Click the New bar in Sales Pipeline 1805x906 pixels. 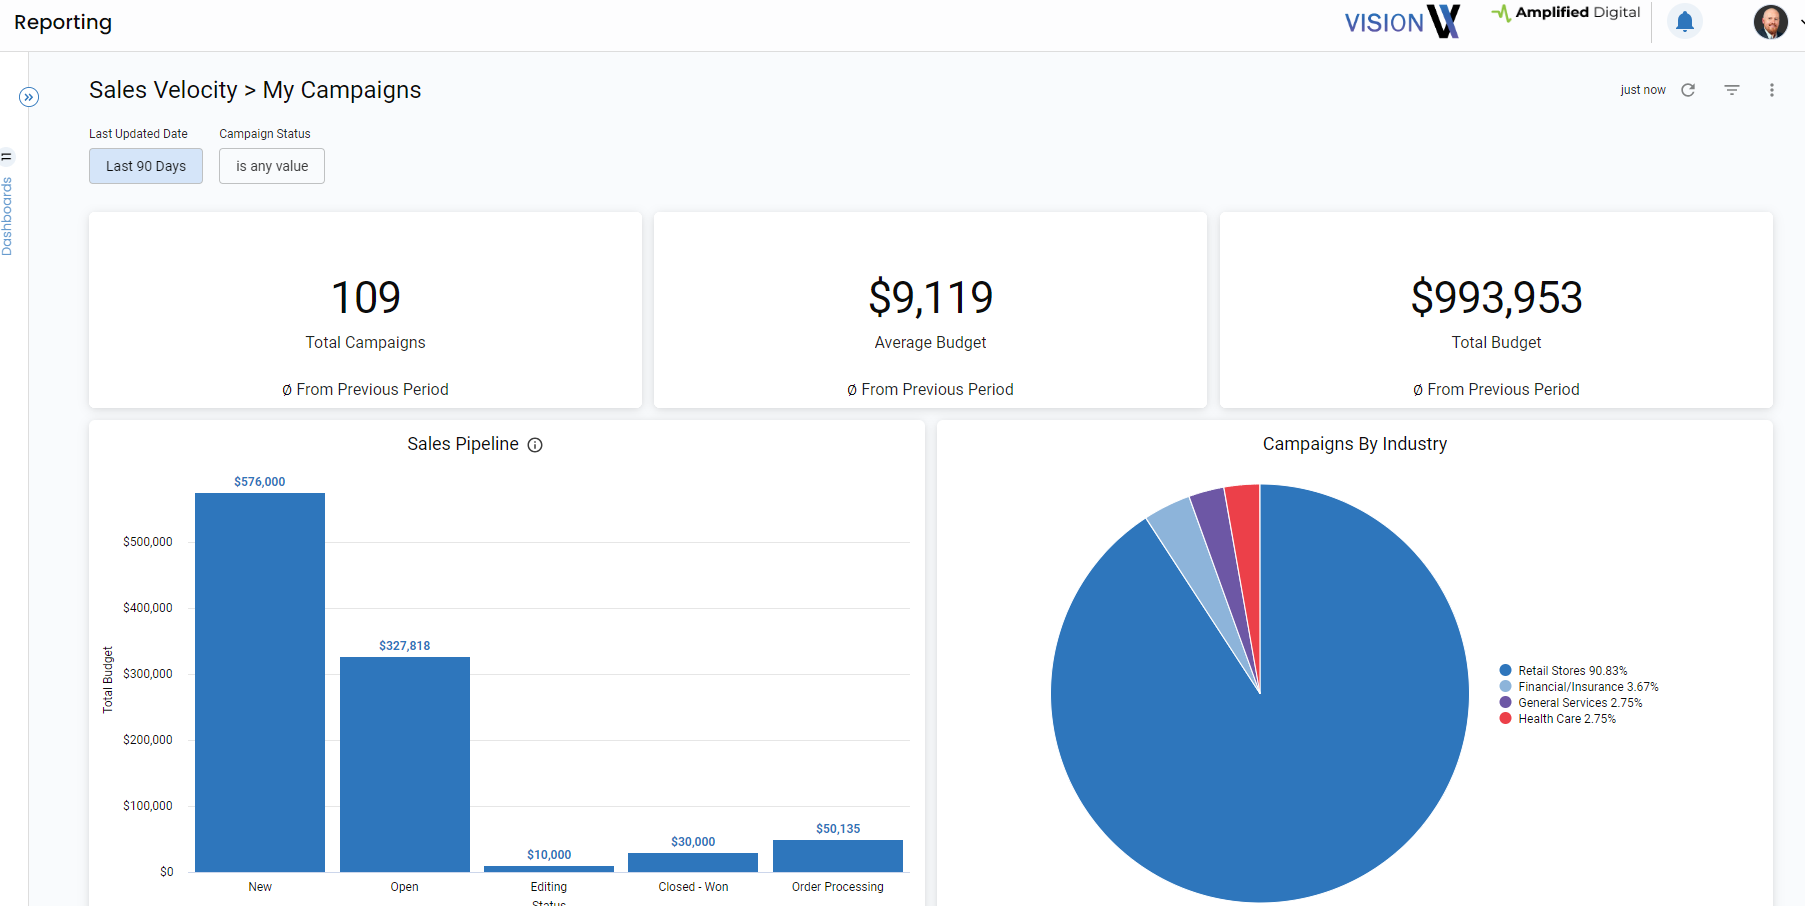click(x=260, y=682)
